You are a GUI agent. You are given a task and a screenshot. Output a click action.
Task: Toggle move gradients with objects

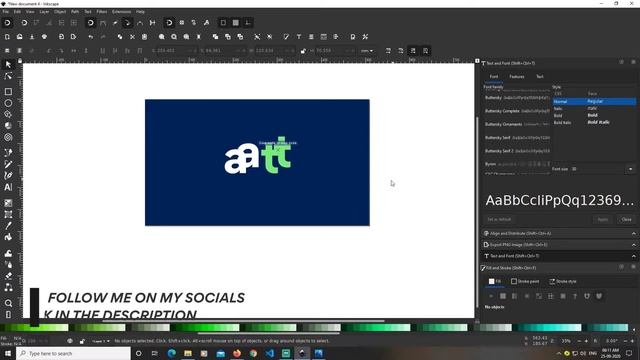tap(413, 51)
